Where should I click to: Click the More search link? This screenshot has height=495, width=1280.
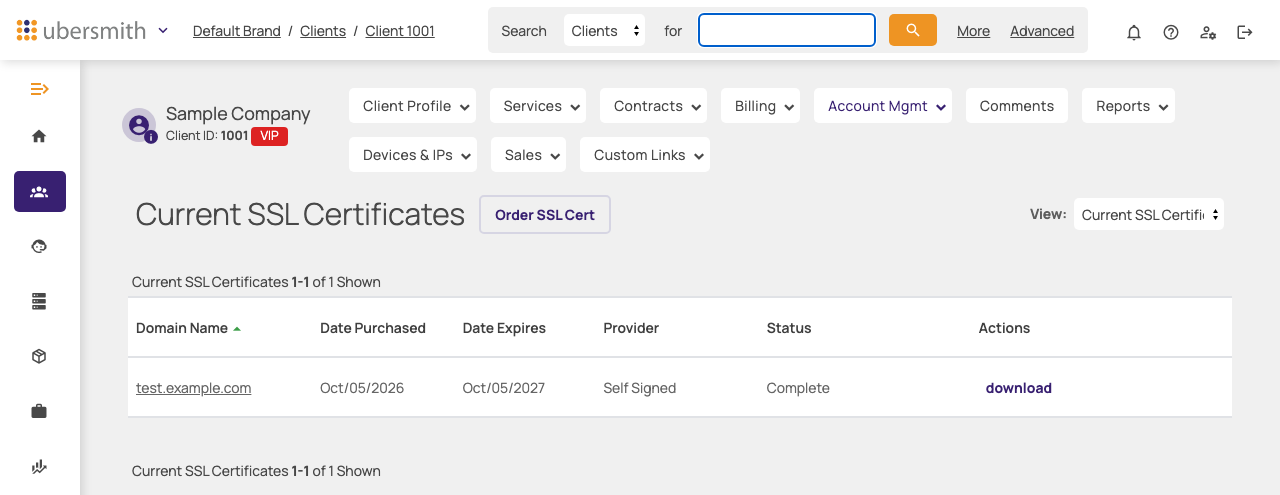973,31
